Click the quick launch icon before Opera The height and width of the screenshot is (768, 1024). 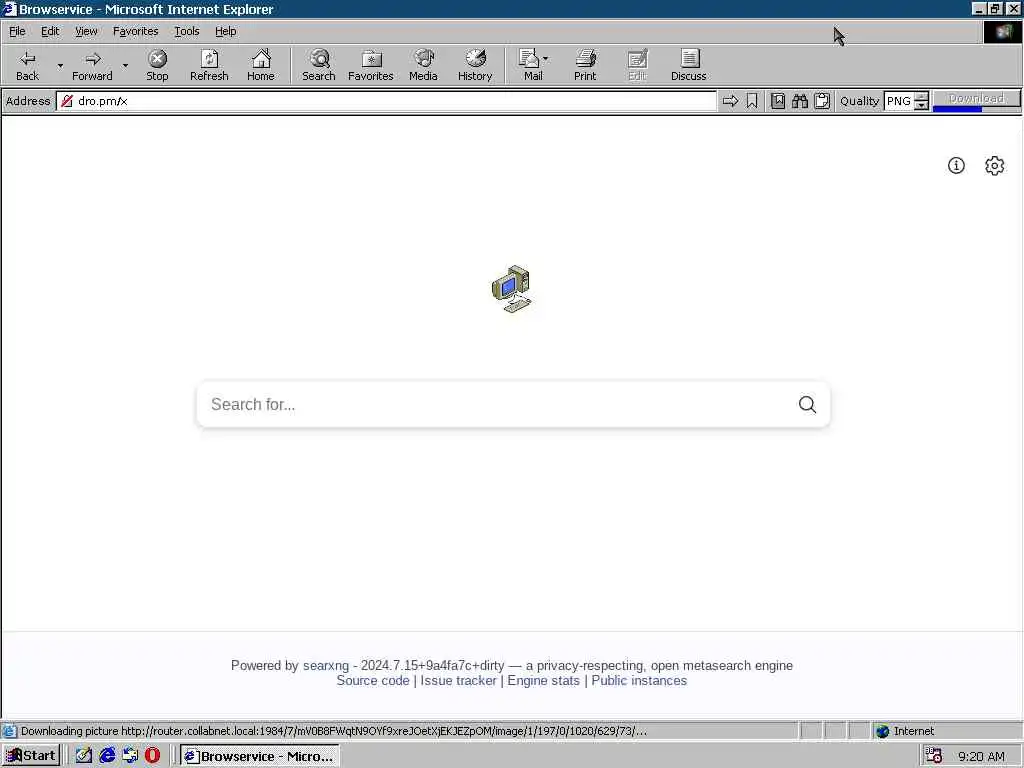pos(130,756)
